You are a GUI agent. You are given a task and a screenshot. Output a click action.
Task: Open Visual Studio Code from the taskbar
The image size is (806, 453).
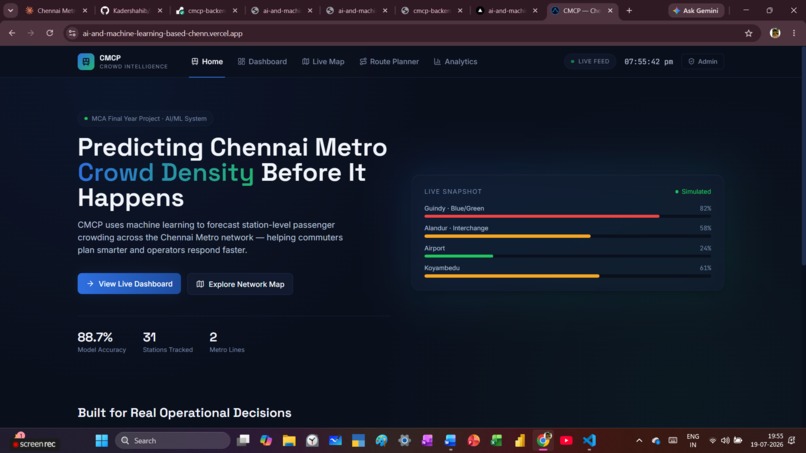(589, 441)
